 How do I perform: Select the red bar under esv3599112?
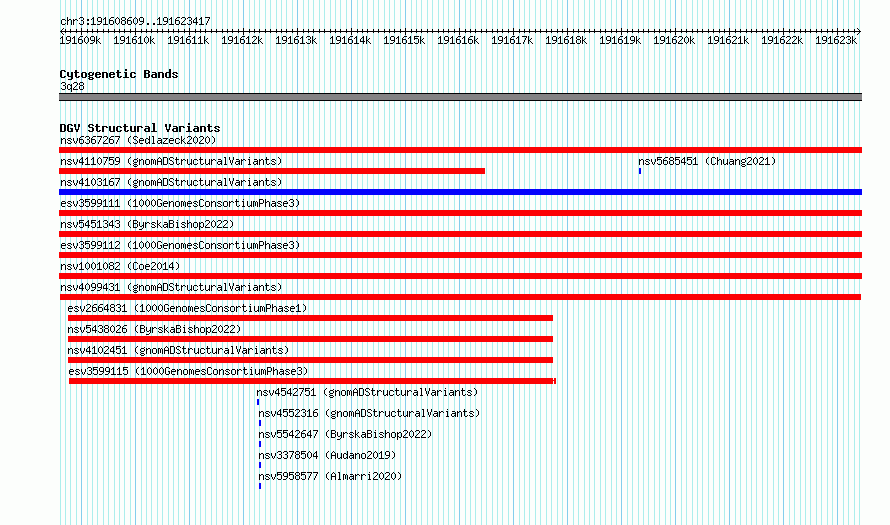pos(460,255)
